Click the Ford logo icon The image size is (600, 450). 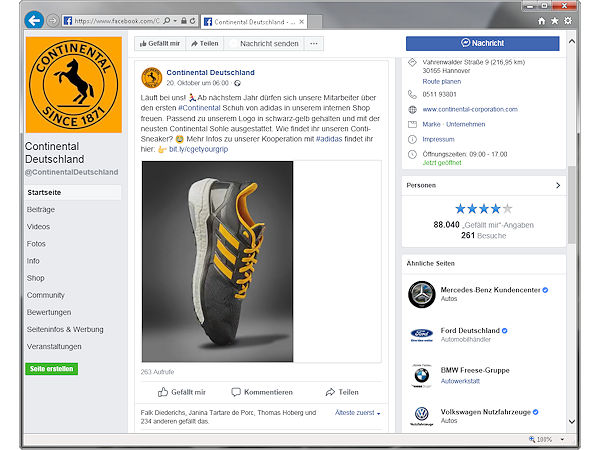point(421,335)
